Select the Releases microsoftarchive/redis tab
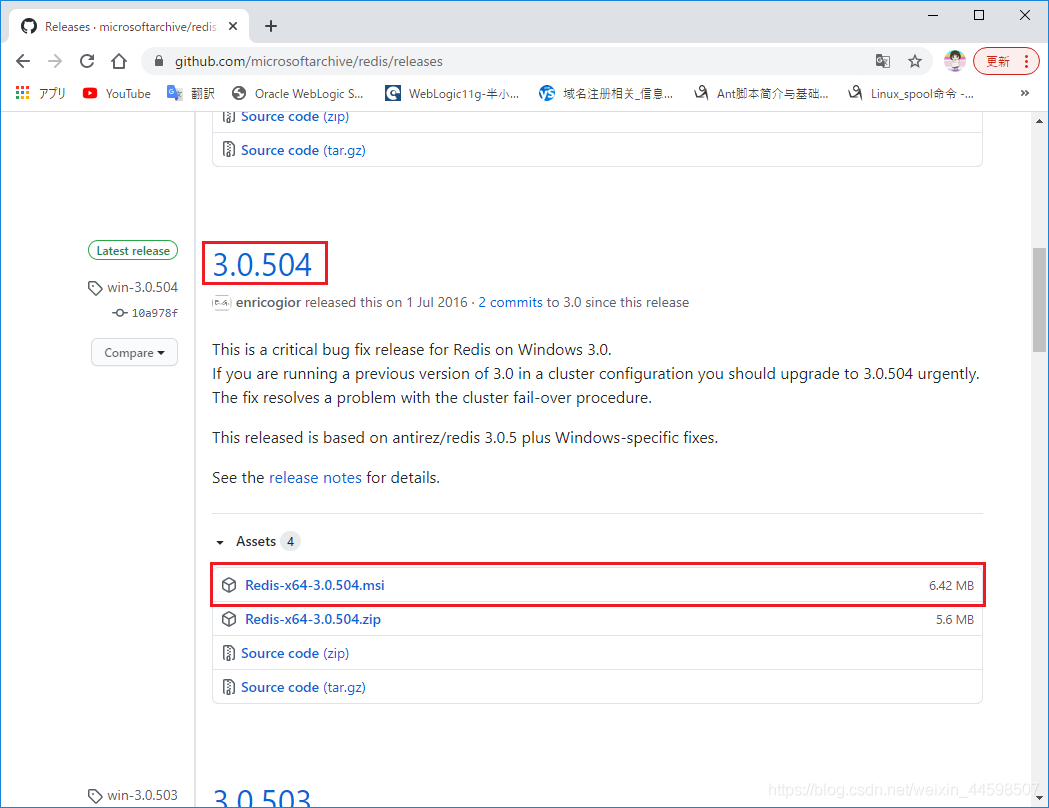 click(x=129, y=26)
